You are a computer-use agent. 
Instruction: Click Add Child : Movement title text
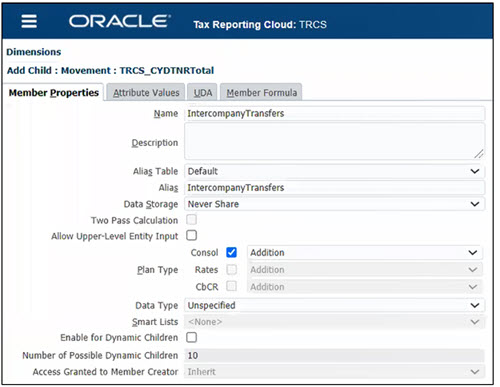110,71
